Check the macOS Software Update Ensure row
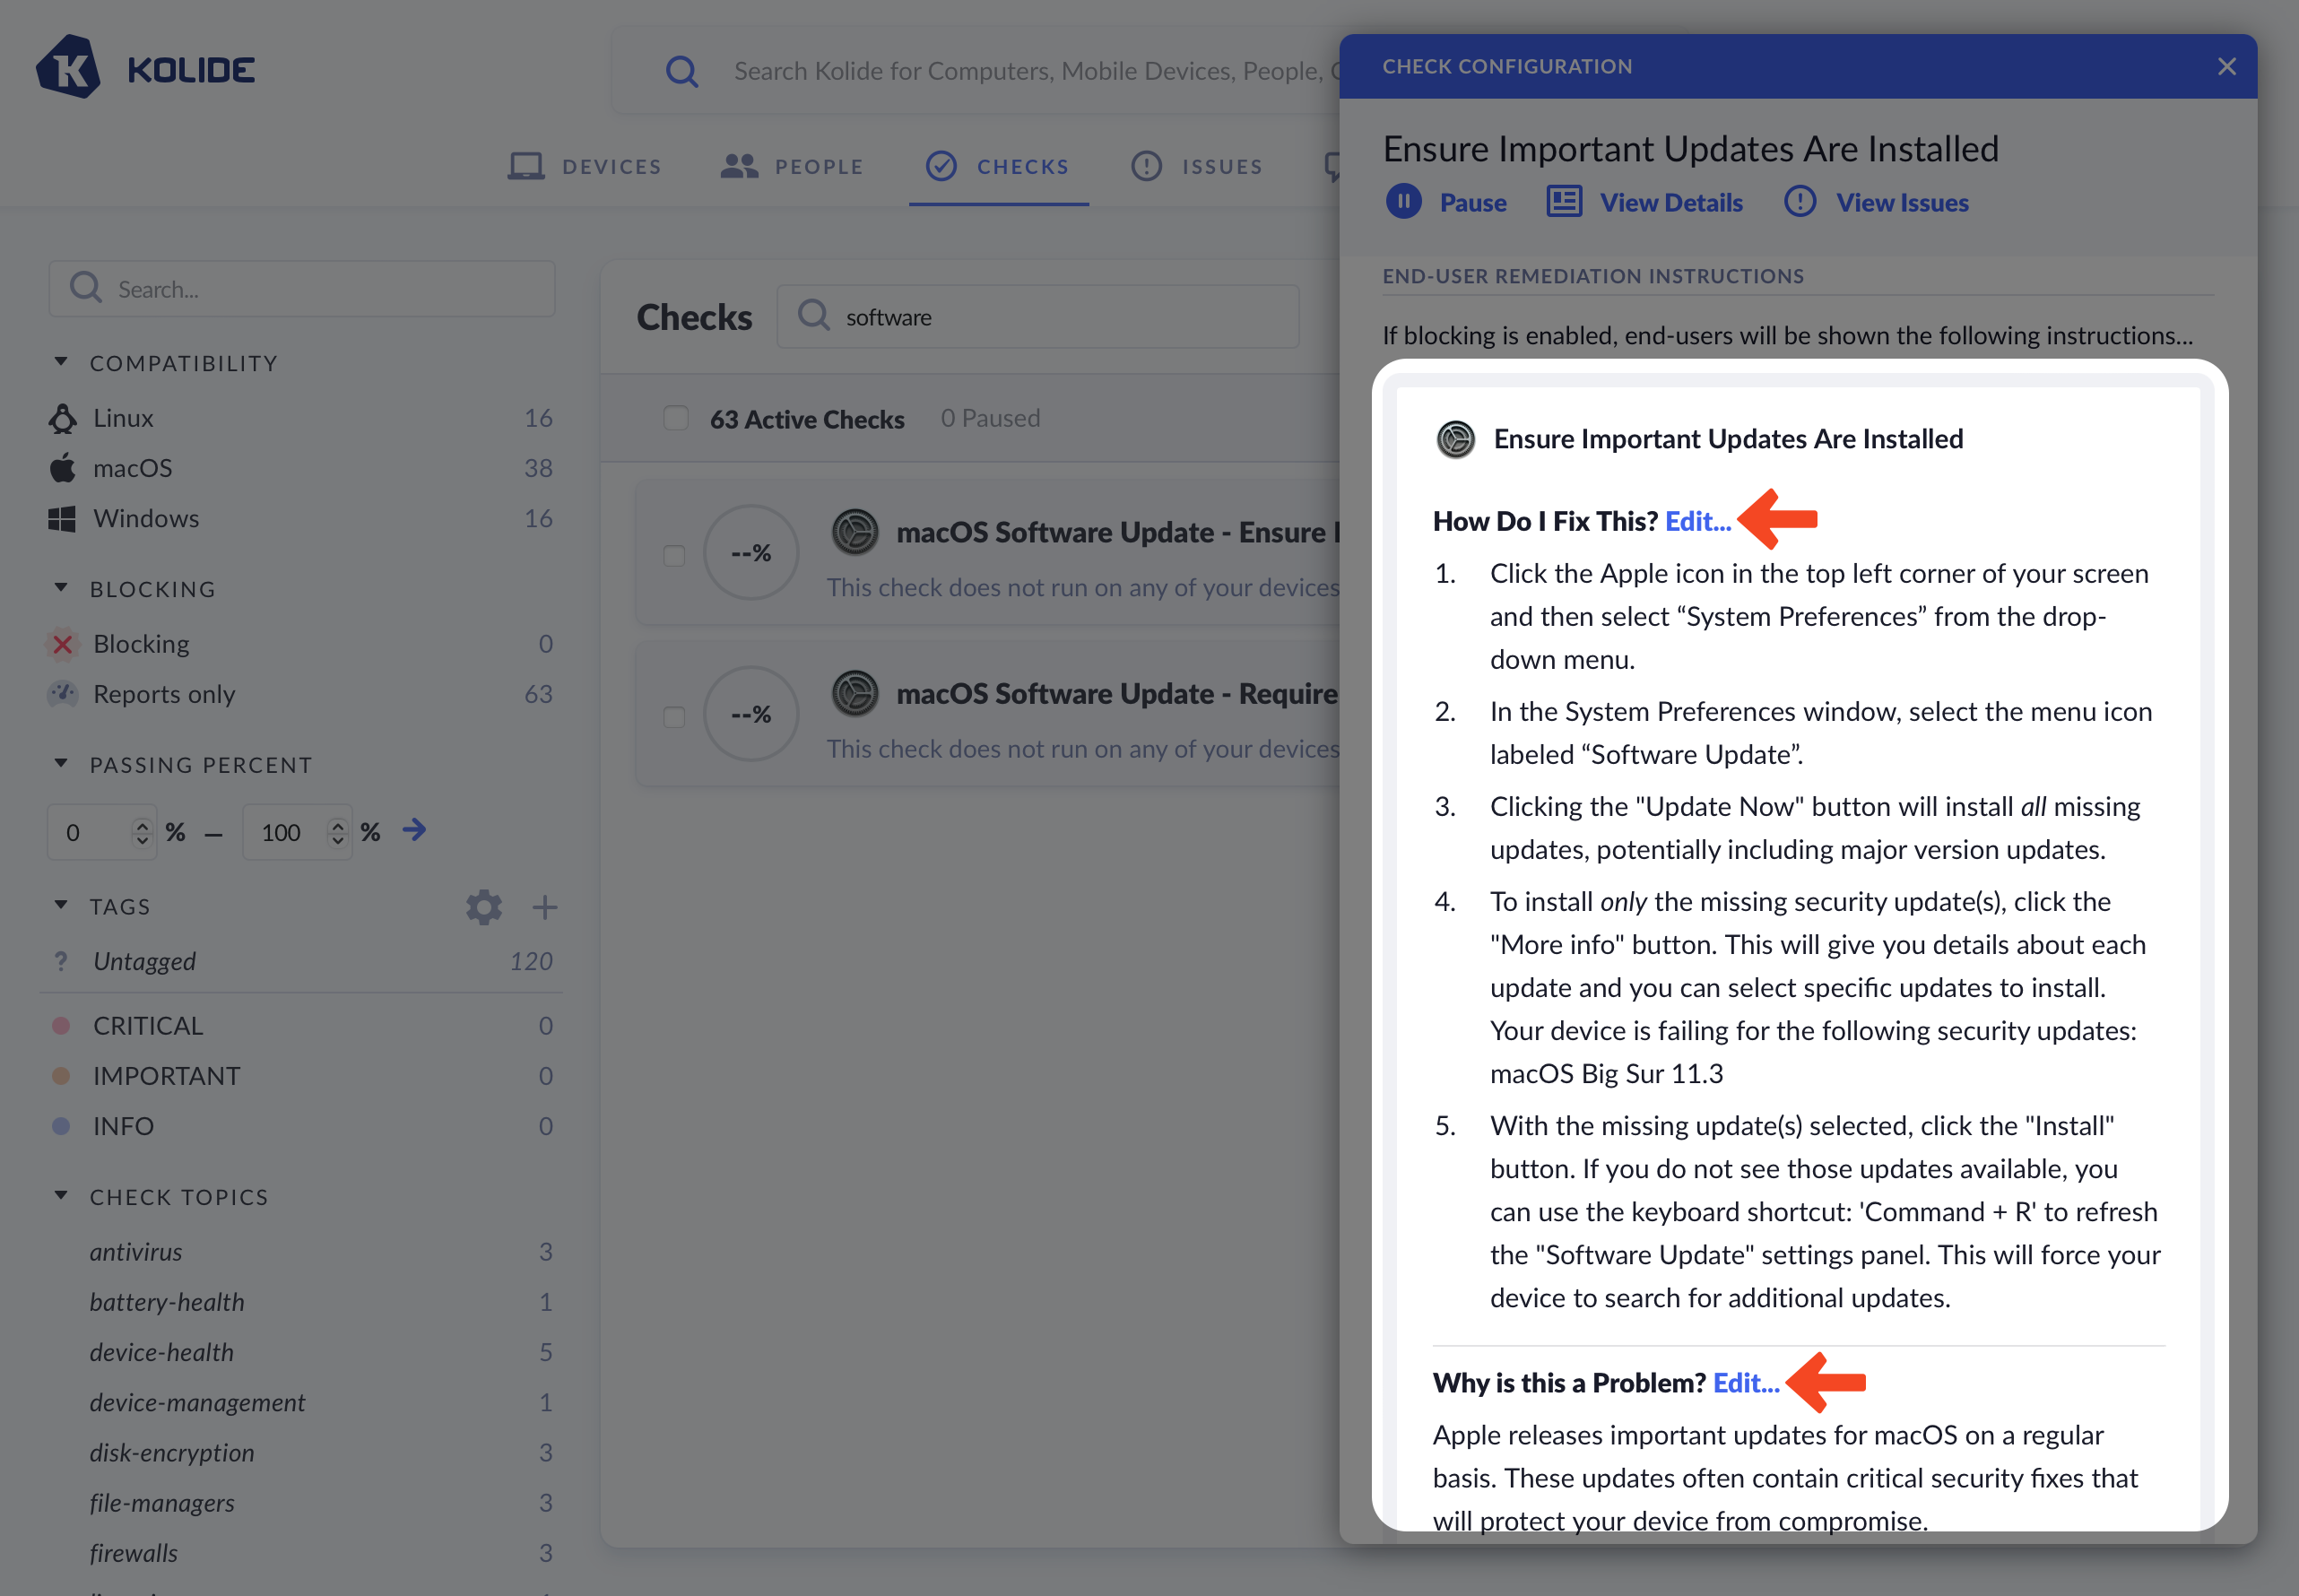Screen dimensions: 2299x1596 [675, 555]
